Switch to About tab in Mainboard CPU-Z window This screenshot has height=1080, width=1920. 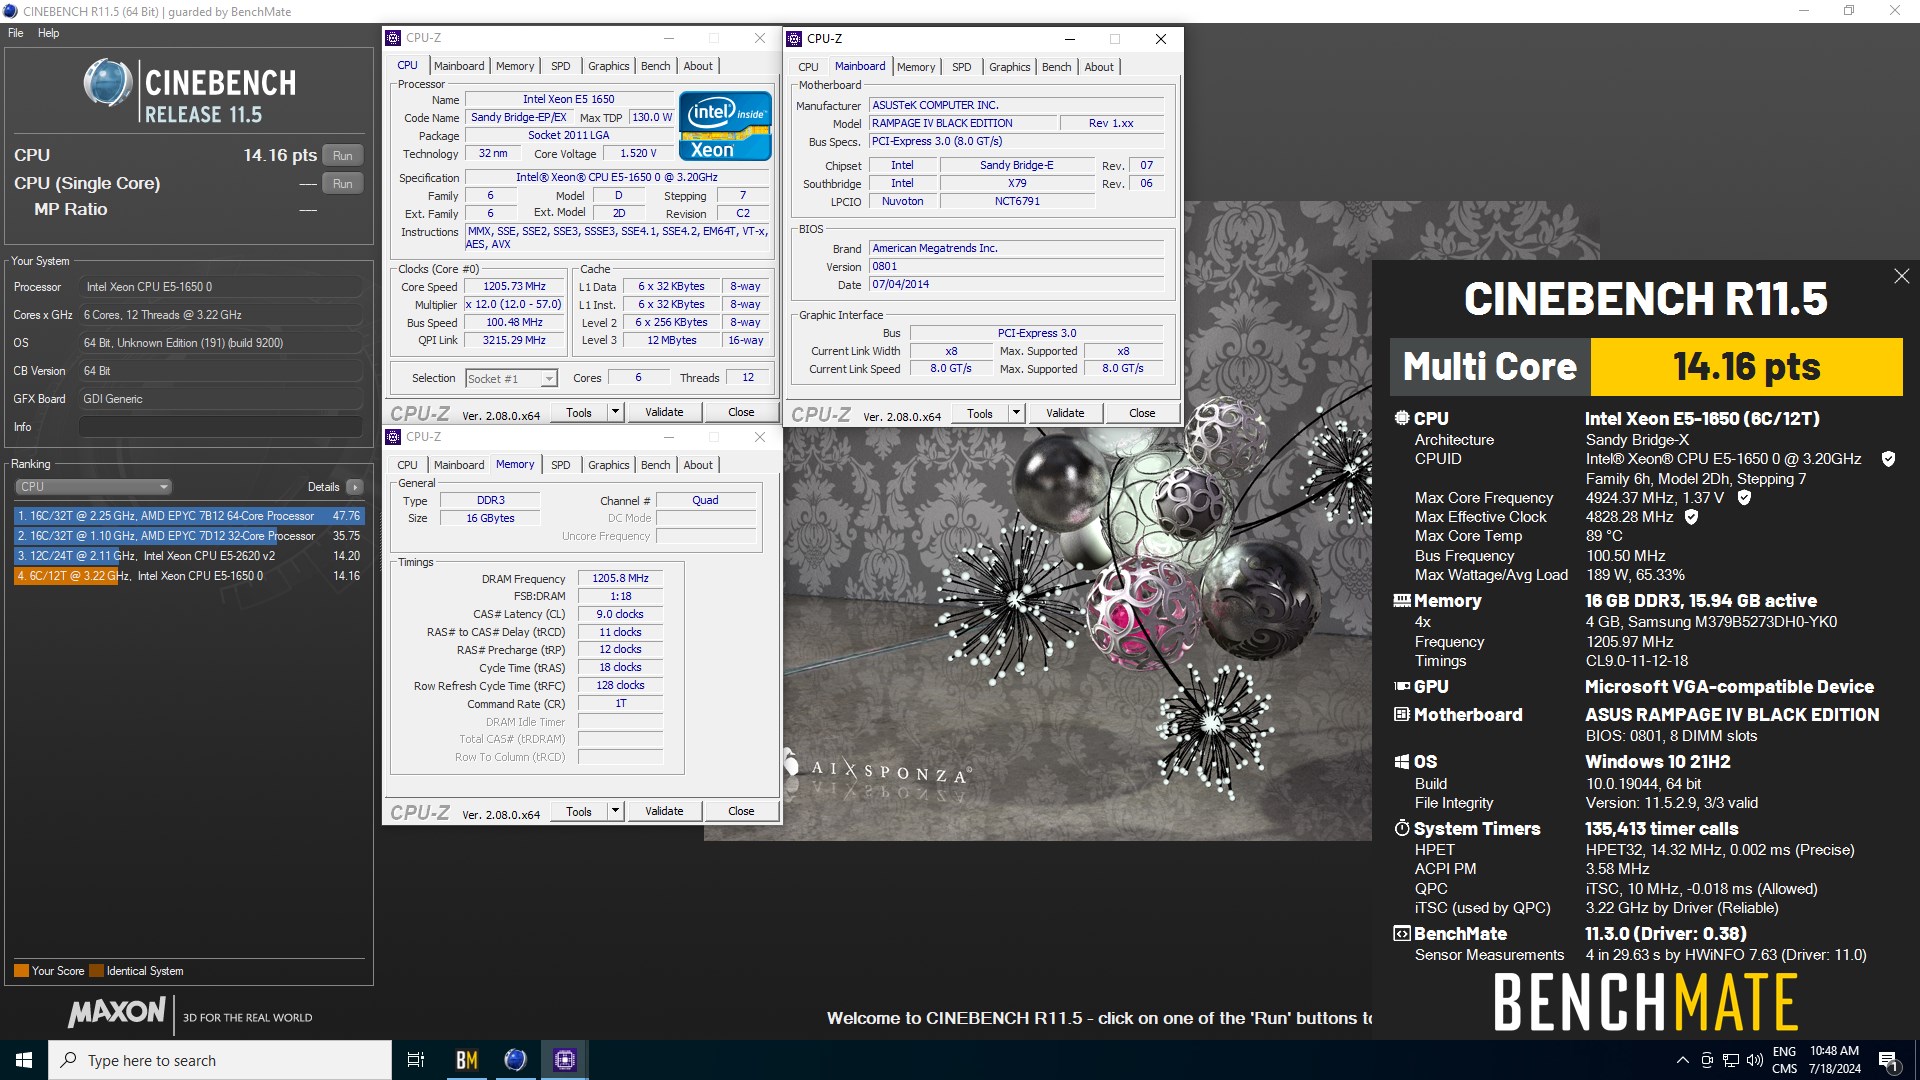(1099, 67)
